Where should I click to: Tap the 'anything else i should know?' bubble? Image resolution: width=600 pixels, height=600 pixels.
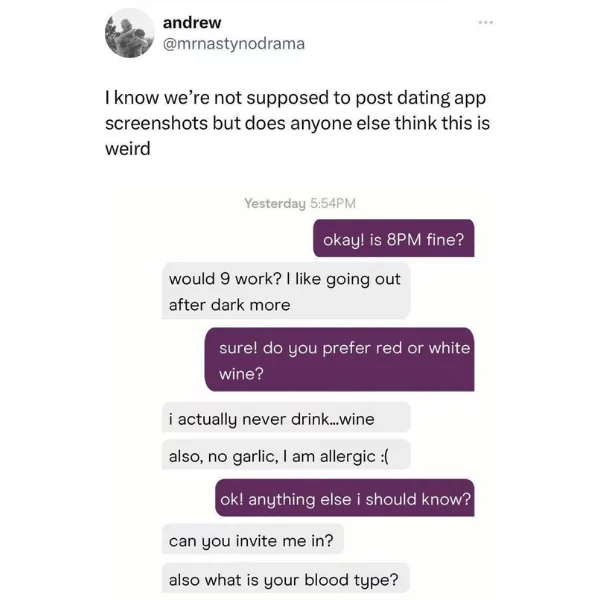point(345,498)
